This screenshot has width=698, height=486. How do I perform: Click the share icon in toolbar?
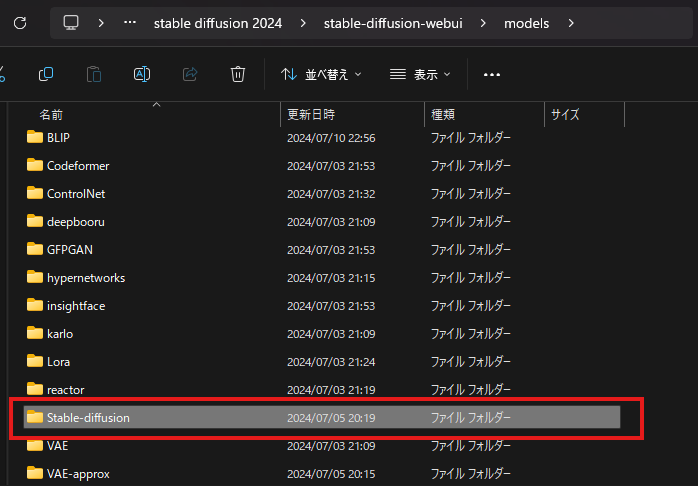pos(190,74)
